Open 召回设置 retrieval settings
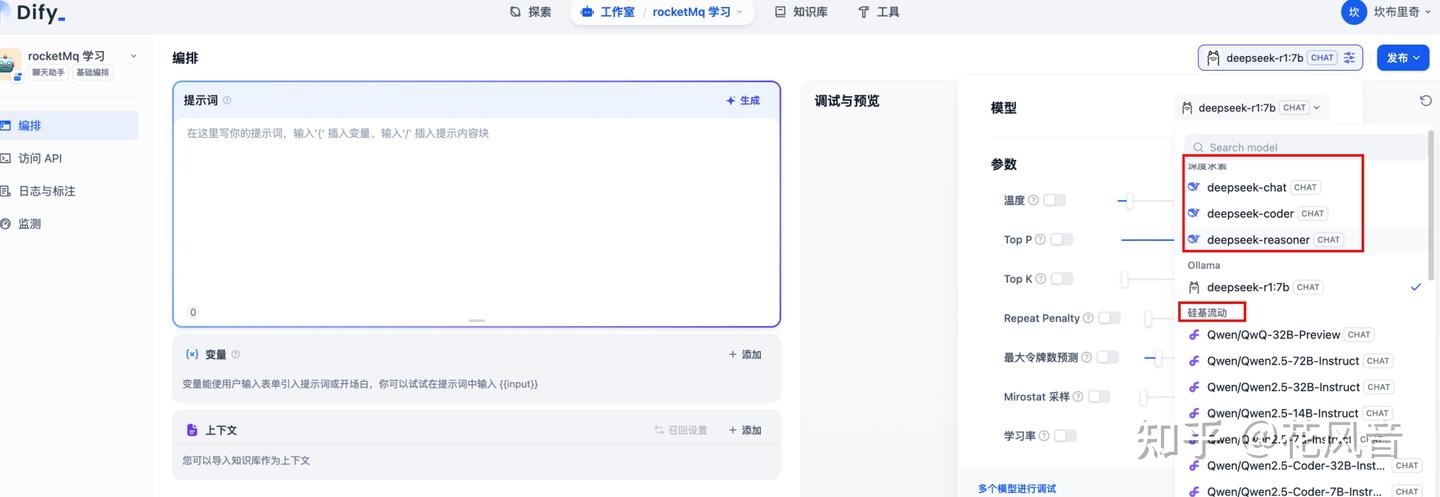This screenshot has height=497, width=1440. pos(681,430)
